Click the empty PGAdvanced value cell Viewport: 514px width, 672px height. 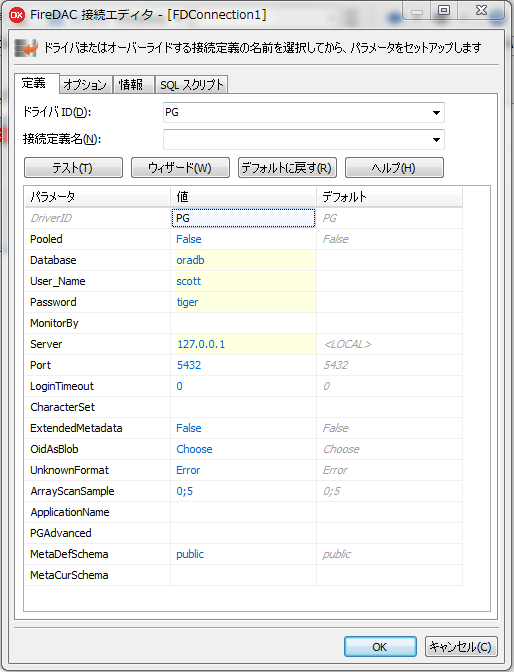coord(243,533)
